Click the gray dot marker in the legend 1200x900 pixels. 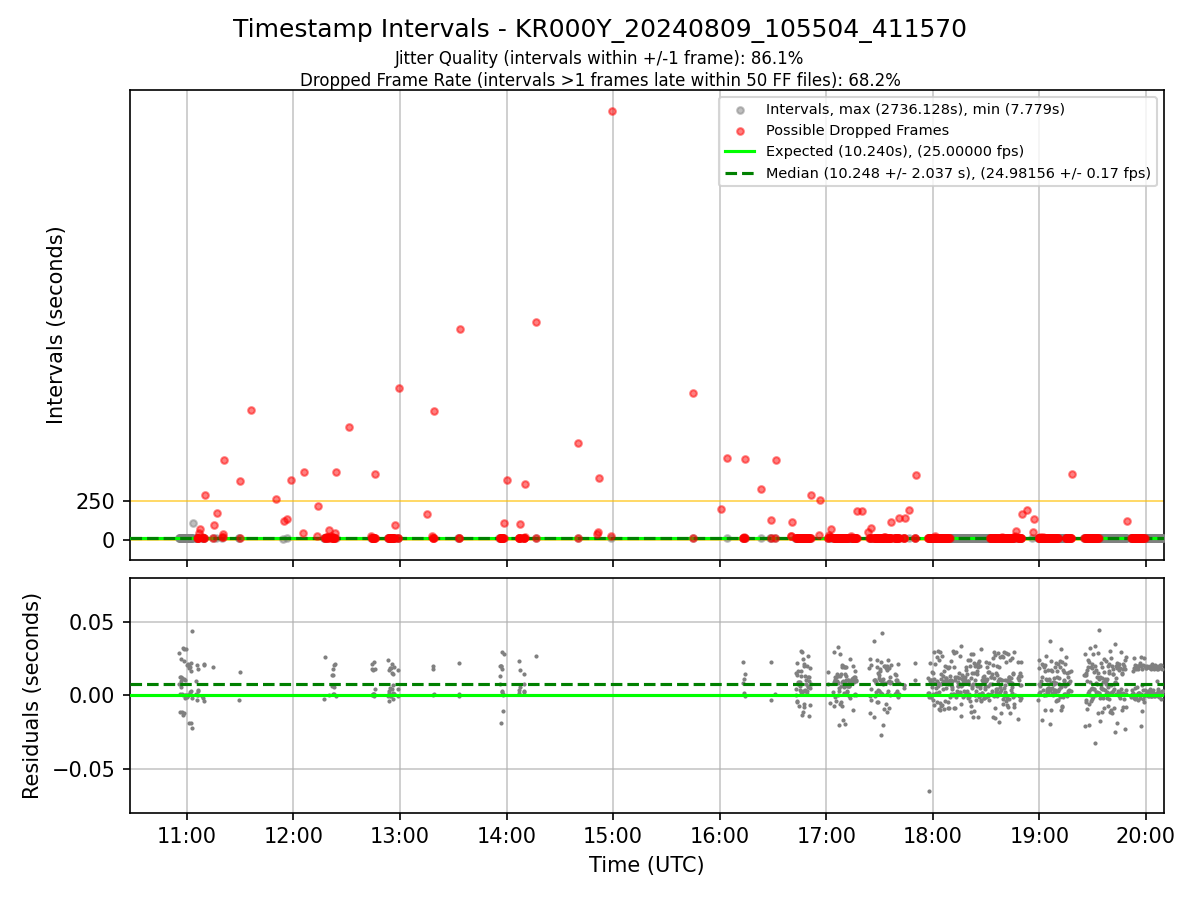[740, 109]
